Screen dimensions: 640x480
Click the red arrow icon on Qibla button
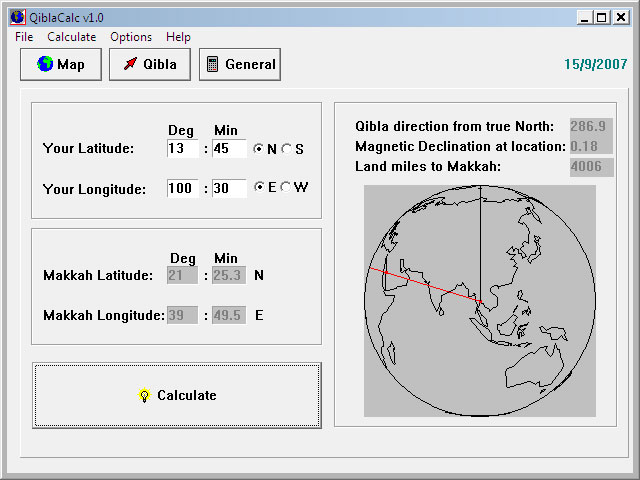pos(130,64)
